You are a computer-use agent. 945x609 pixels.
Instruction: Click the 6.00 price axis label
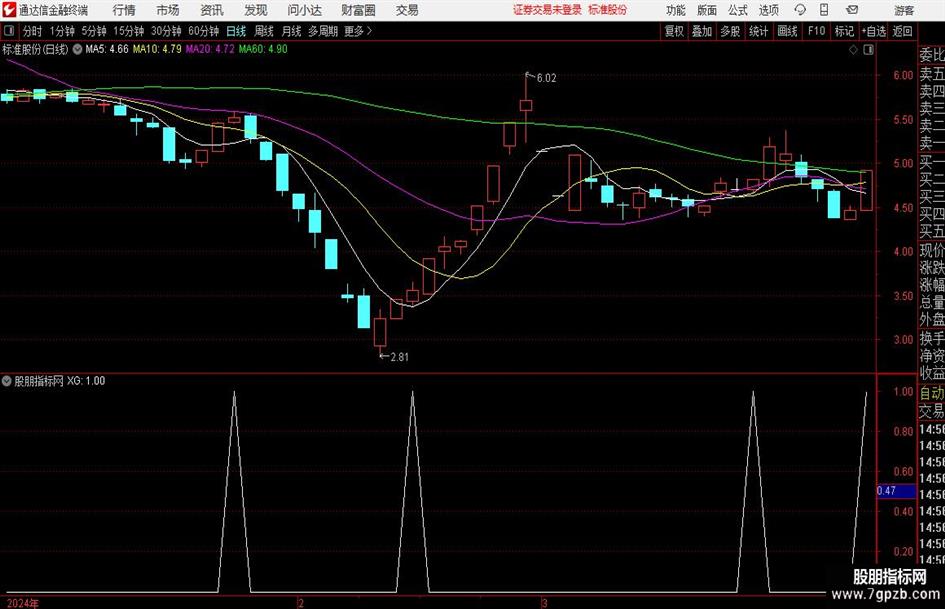coord(903,75)
